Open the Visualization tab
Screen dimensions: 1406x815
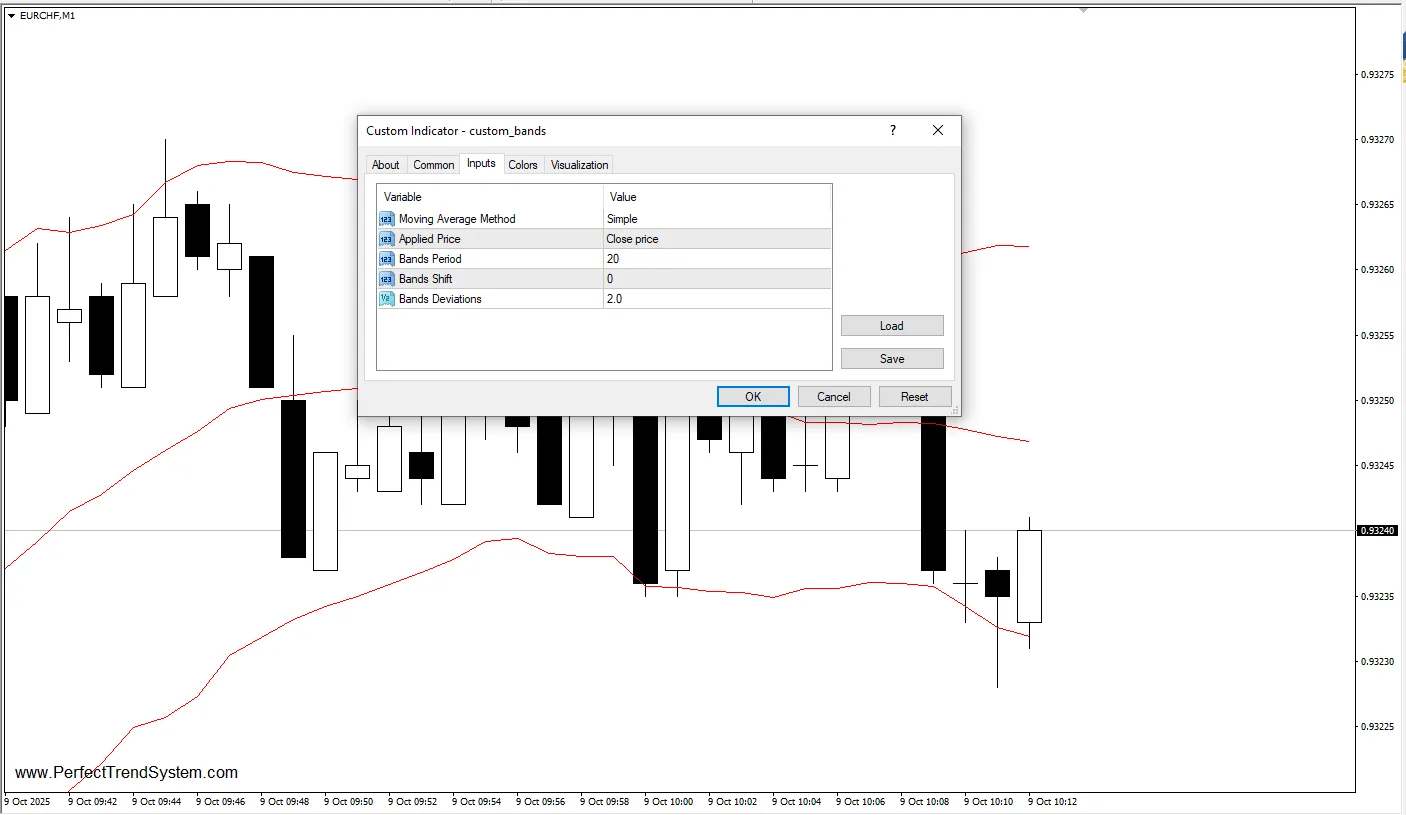(579, 165)
